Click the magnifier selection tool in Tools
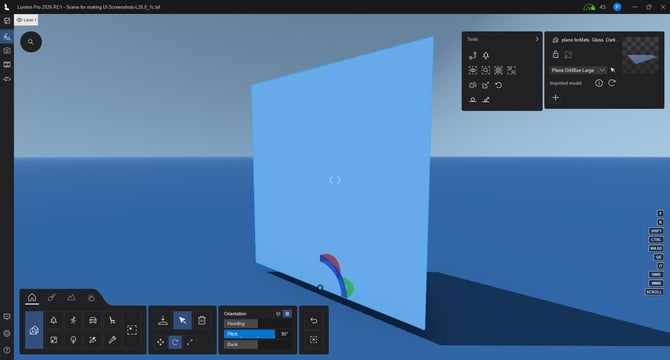The image size is (670, 360). [486, 70]
